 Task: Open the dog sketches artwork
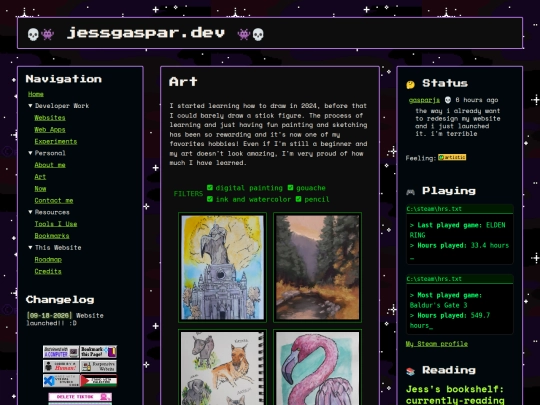pos(222,367)
